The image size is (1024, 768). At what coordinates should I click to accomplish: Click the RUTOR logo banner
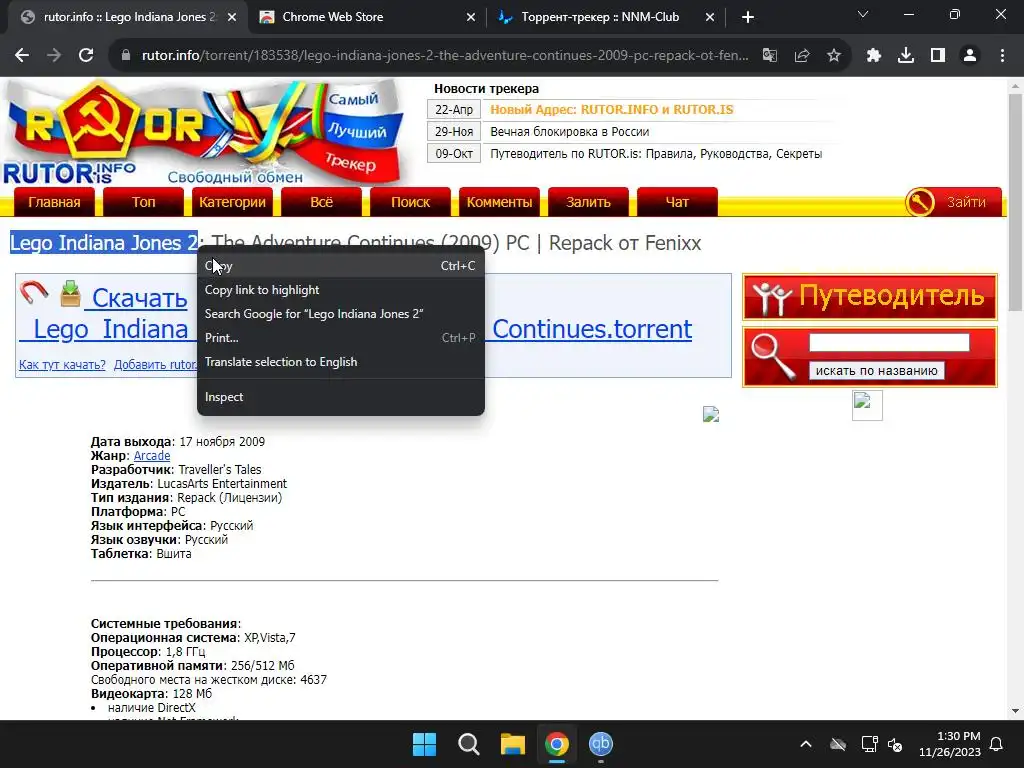tap(202, 133)
